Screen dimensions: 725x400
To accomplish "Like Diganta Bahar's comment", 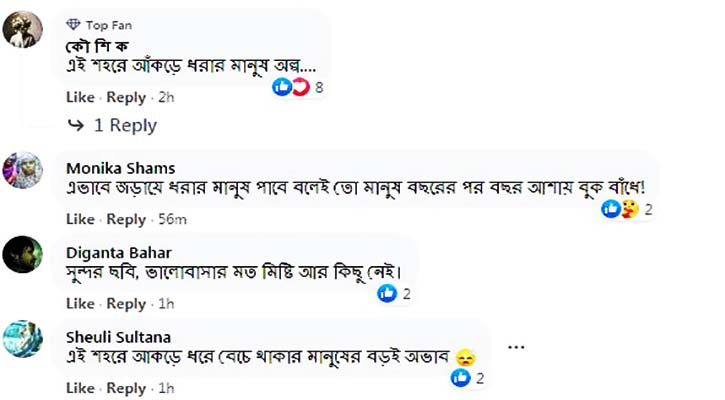I will pyautogui.click(x=80, y=304).
